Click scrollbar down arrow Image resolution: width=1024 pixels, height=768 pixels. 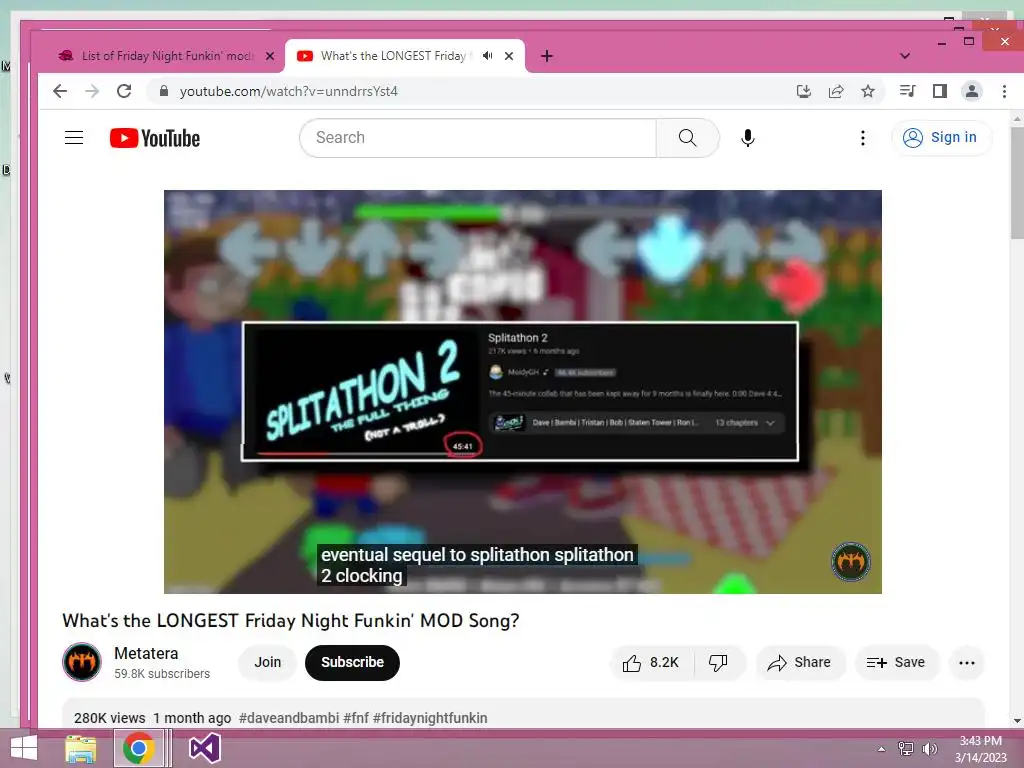point(1017,721)
